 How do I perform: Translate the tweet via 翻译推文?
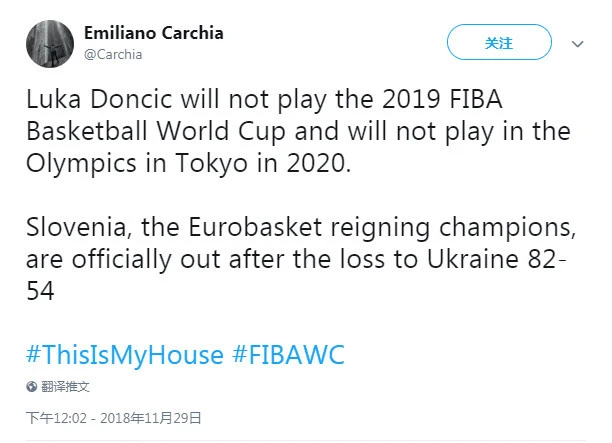65,386
